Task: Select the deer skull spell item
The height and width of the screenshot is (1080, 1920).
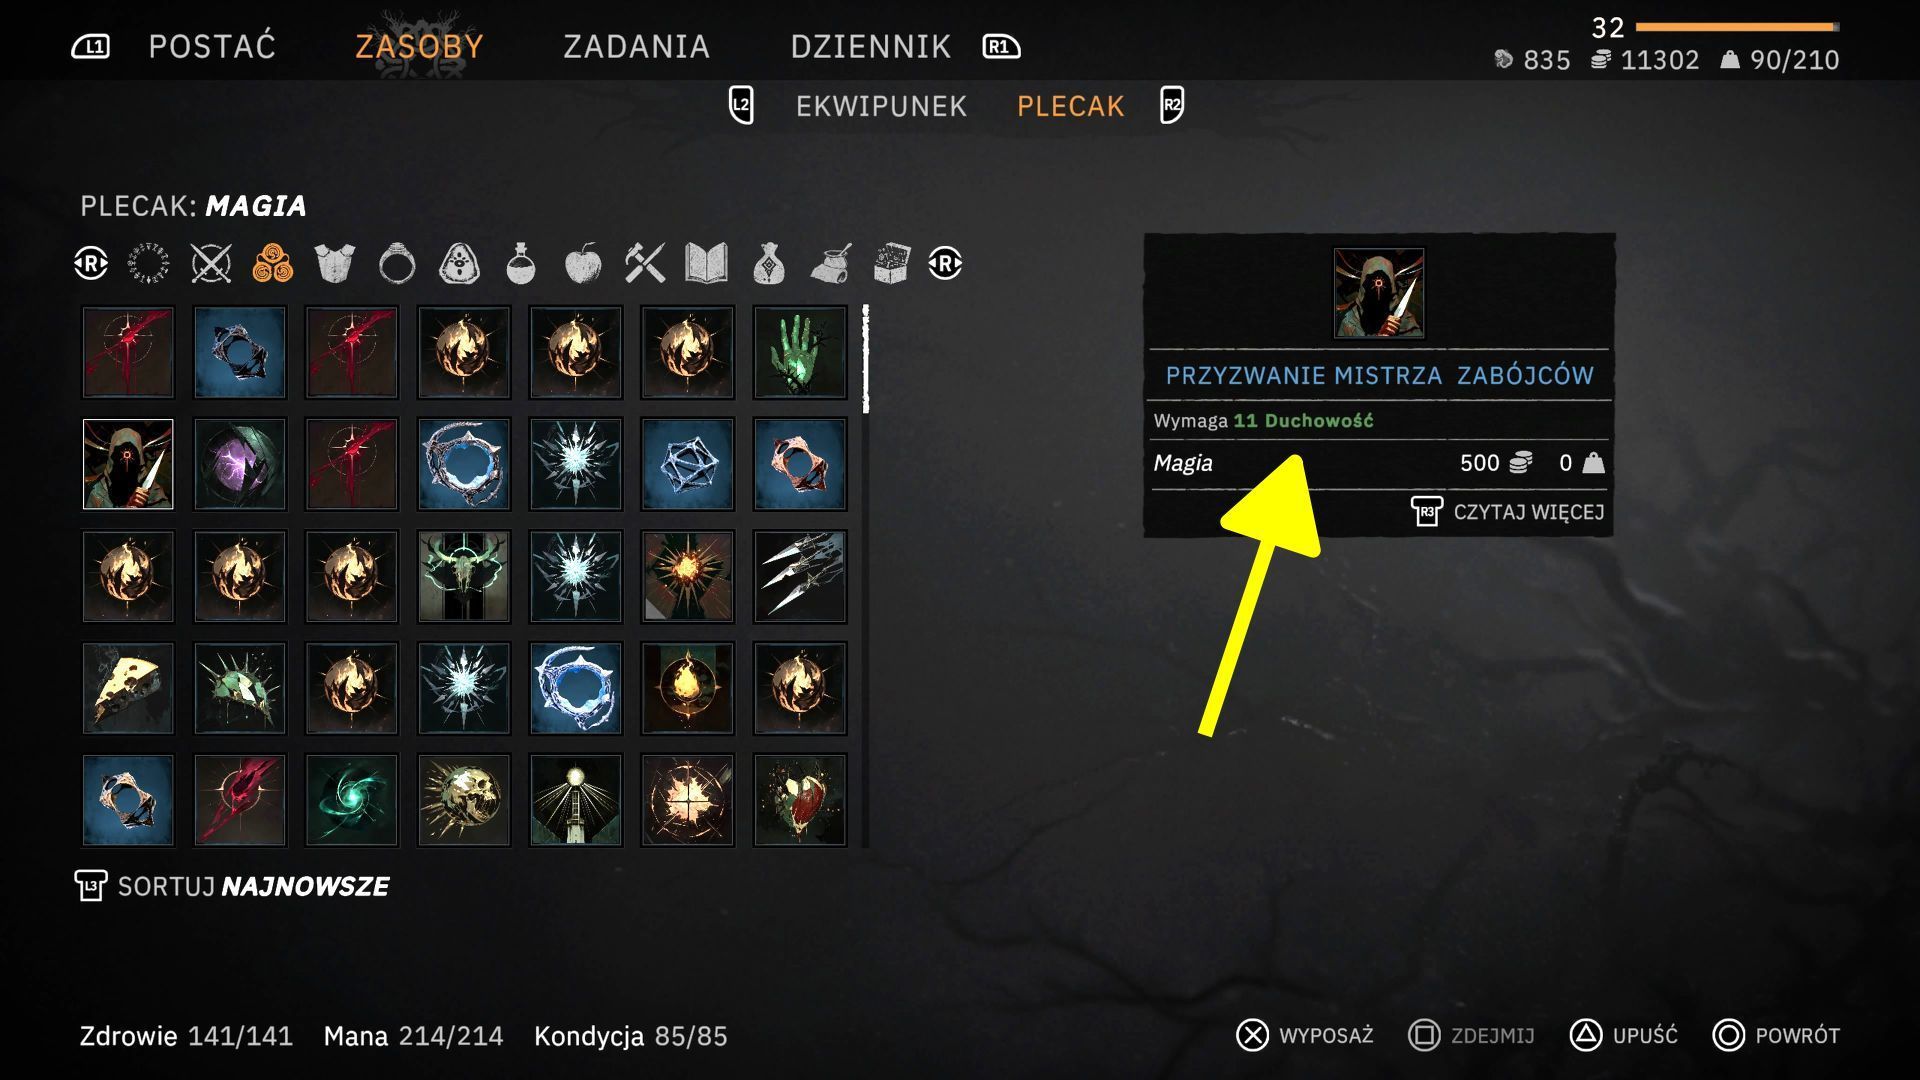Action: pyautogui.click(x=464, y=576)
